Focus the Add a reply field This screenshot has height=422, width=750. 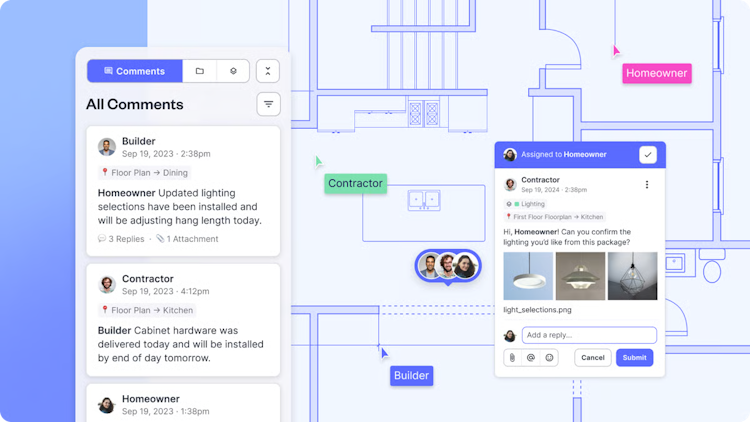[589, 335]
